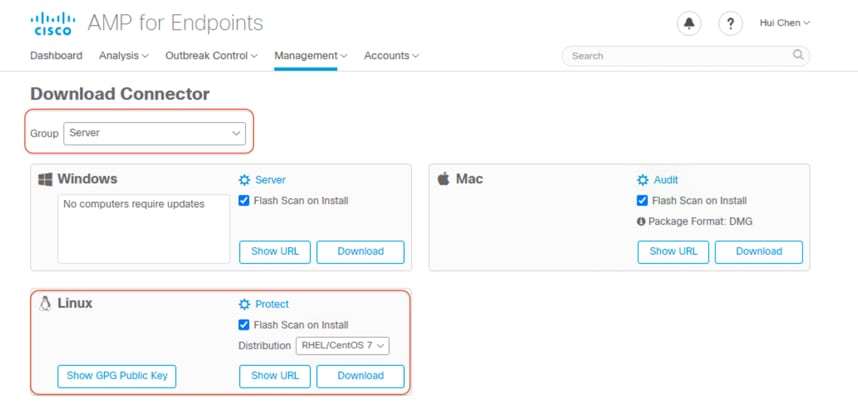Open the Protect policy link
Image resolution: width=858 pixels, height=415 pixels.
click(x=272, y=304)
